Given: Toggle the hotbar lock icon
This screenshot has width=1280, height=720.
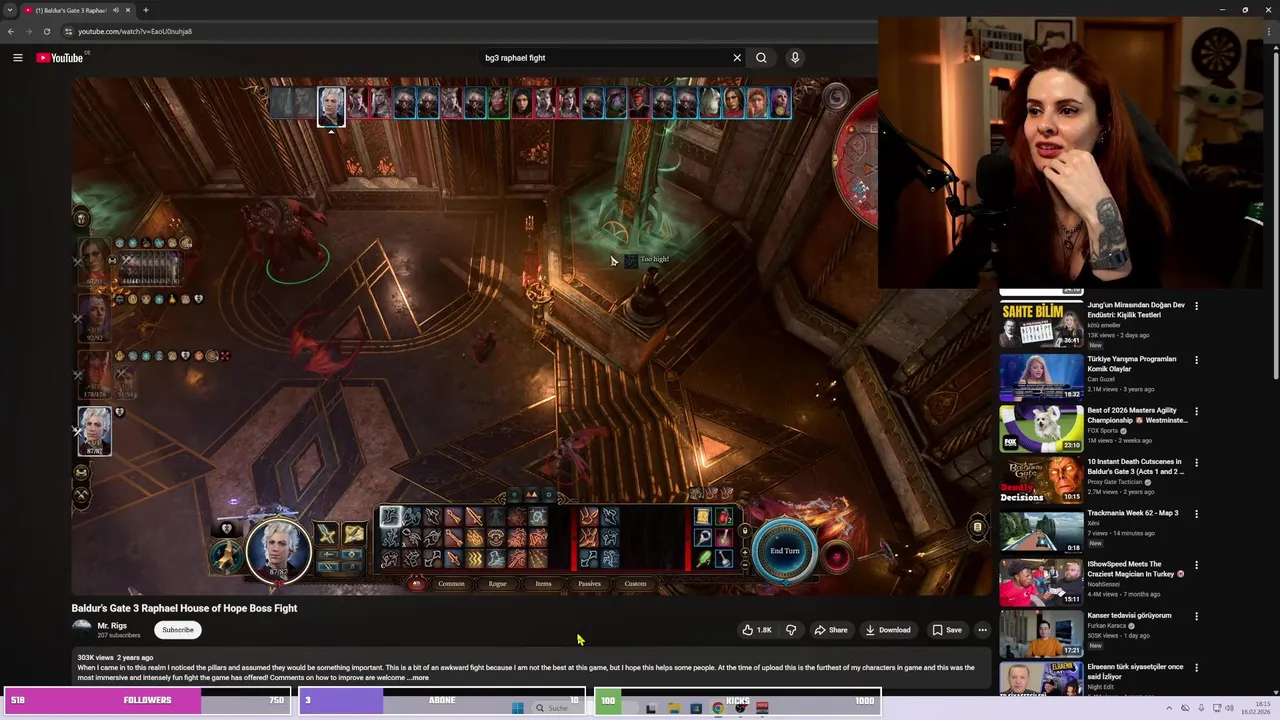Looking at the screenshot, I should pos(744,530).
